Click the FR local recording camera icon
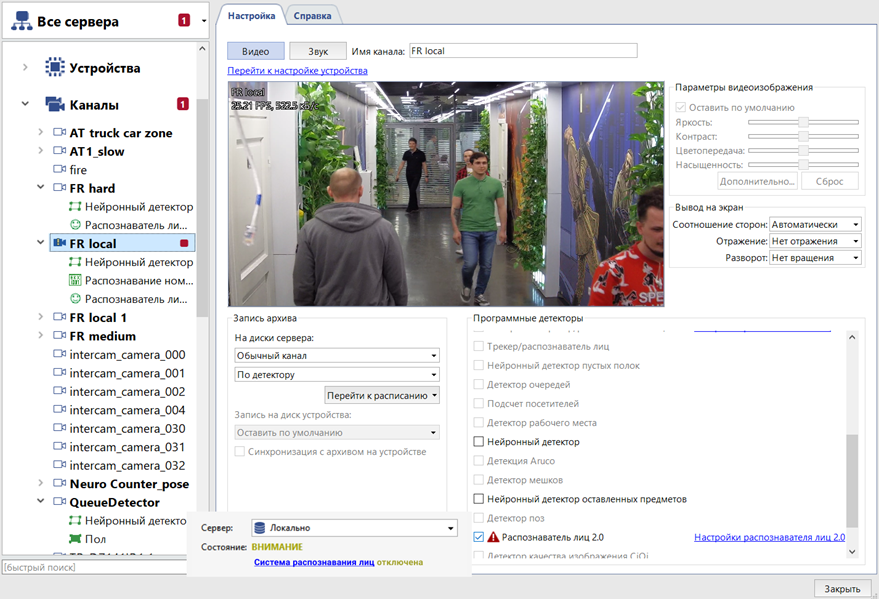The height and width of the screenshot is (599, 879). click(x=59, y=243)
